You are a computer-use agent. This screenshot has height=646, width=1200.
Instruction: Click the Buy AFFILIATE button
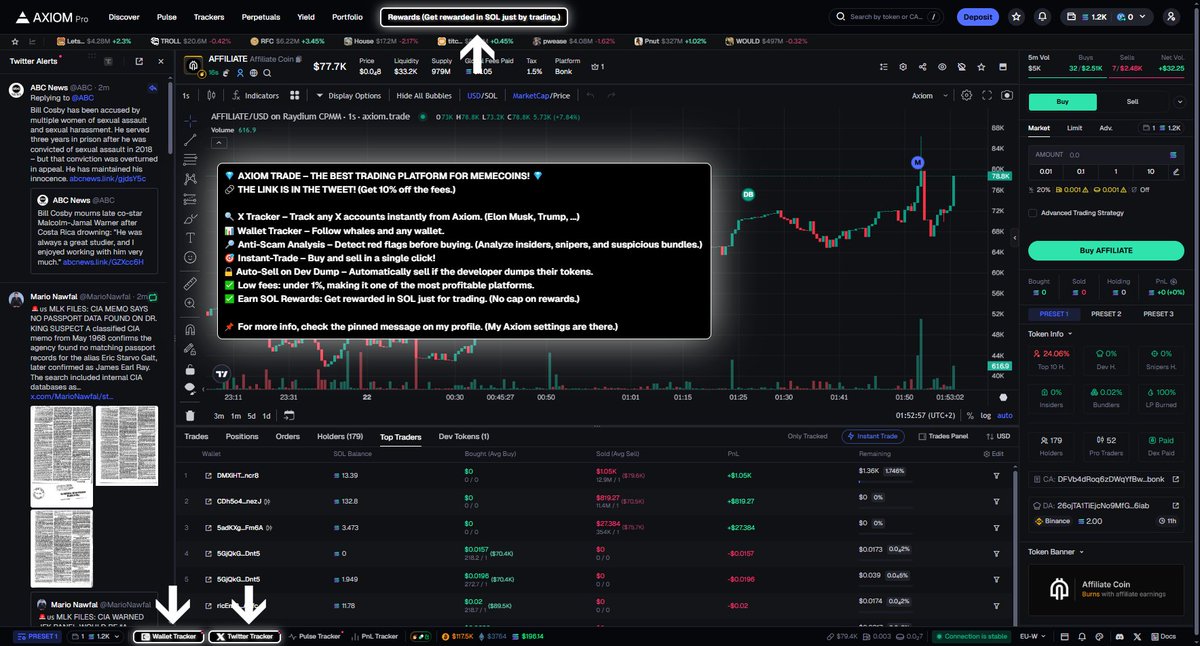pos(1107,250)
